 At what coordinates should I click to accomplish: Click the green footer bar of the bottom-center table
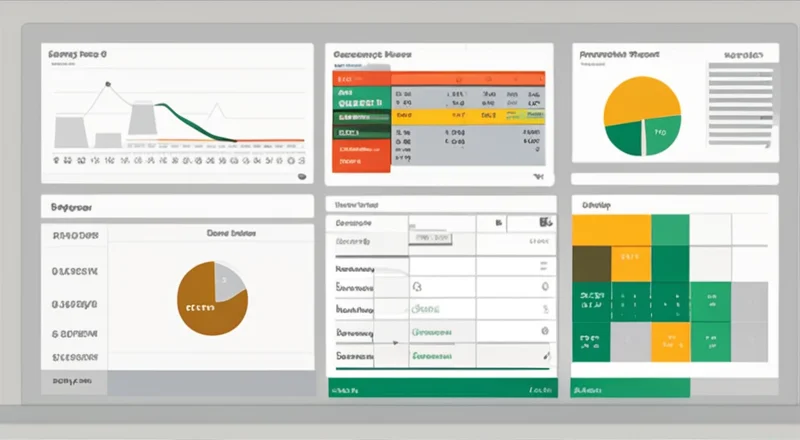point(441,388)
